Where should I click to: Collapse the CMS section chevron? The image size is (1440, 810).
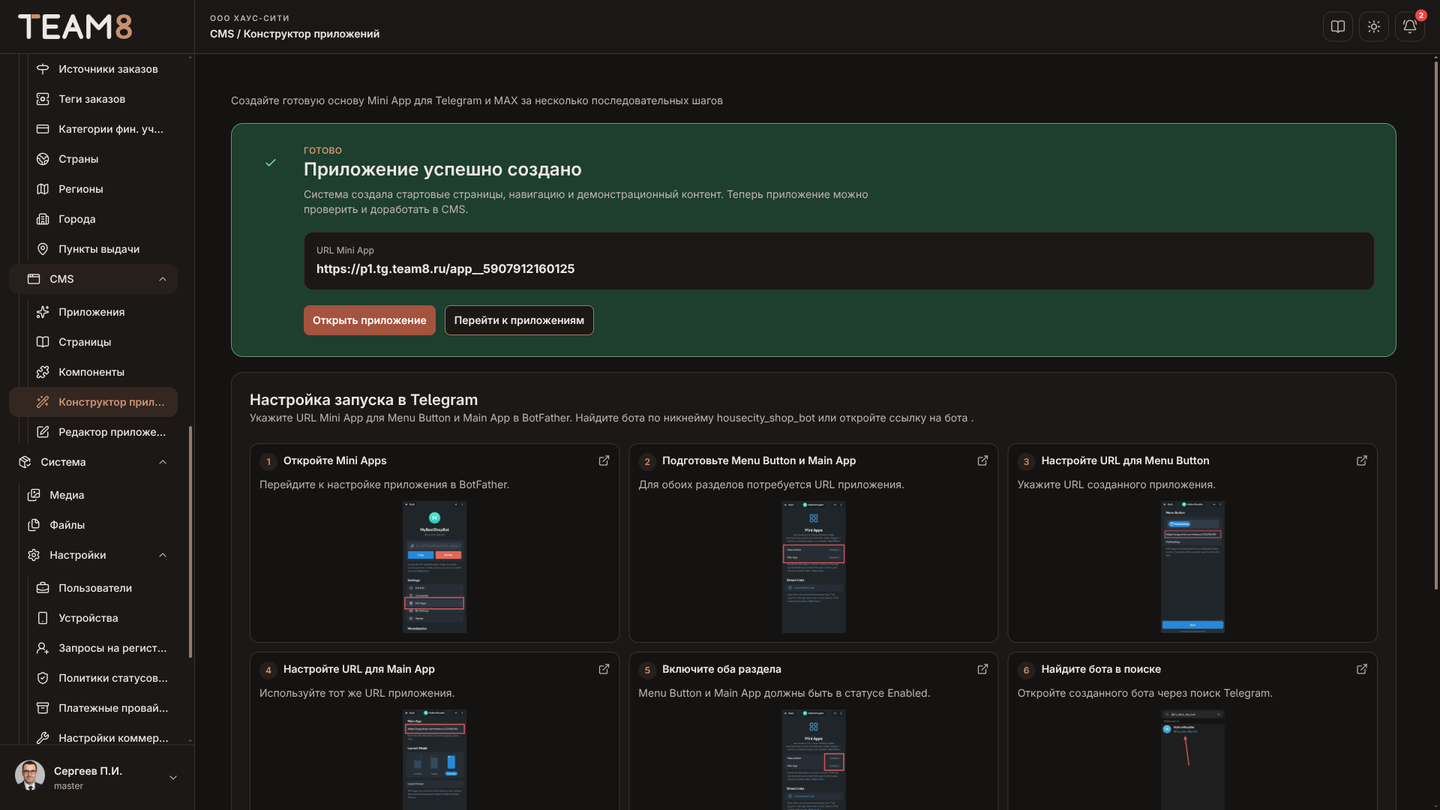pos(163,279)
